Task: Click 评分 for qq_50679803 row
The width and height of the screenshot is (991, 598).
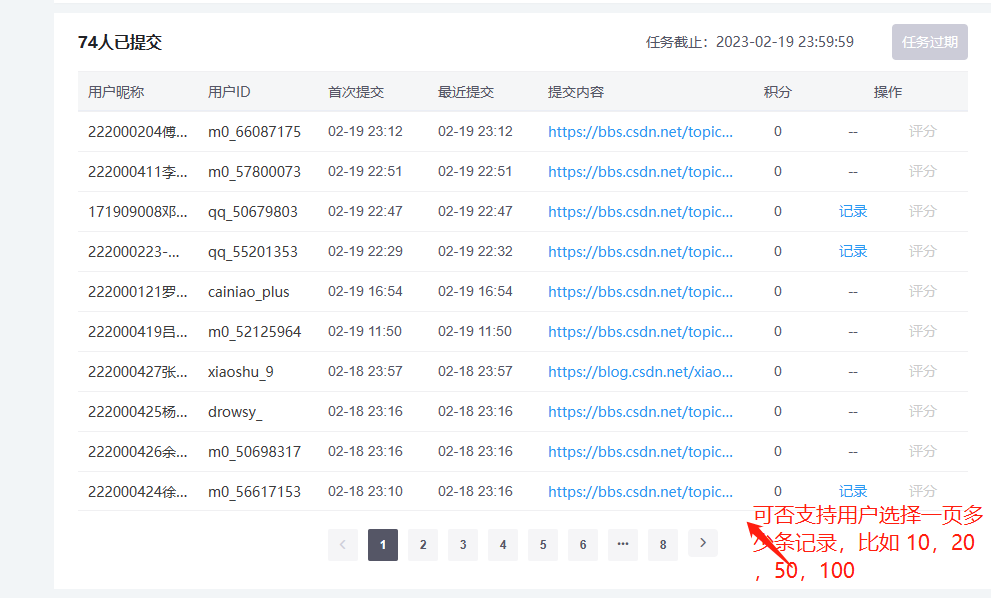Action: (x=922, y=211)
